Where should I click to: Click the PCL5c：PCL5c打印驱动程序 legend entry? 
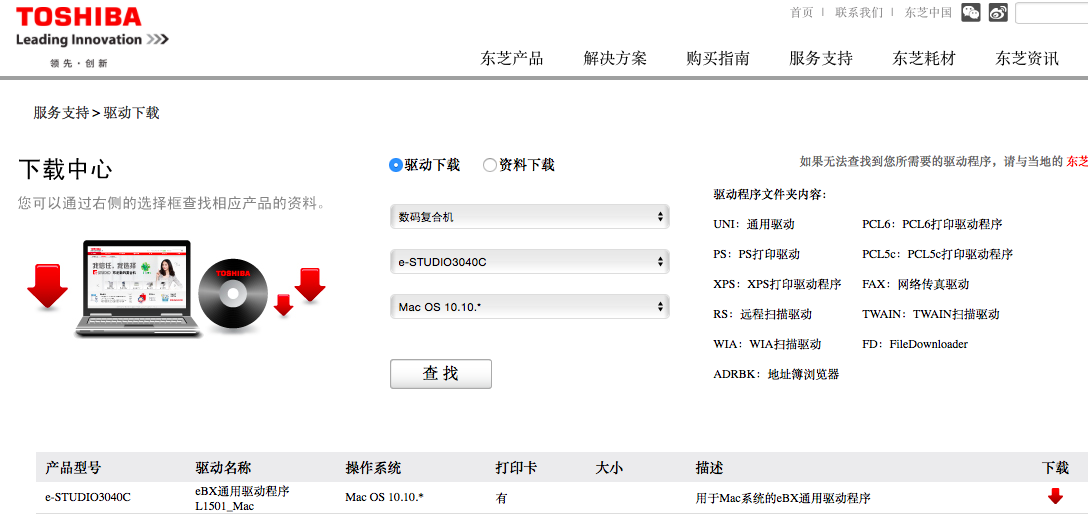pos(937,255)
